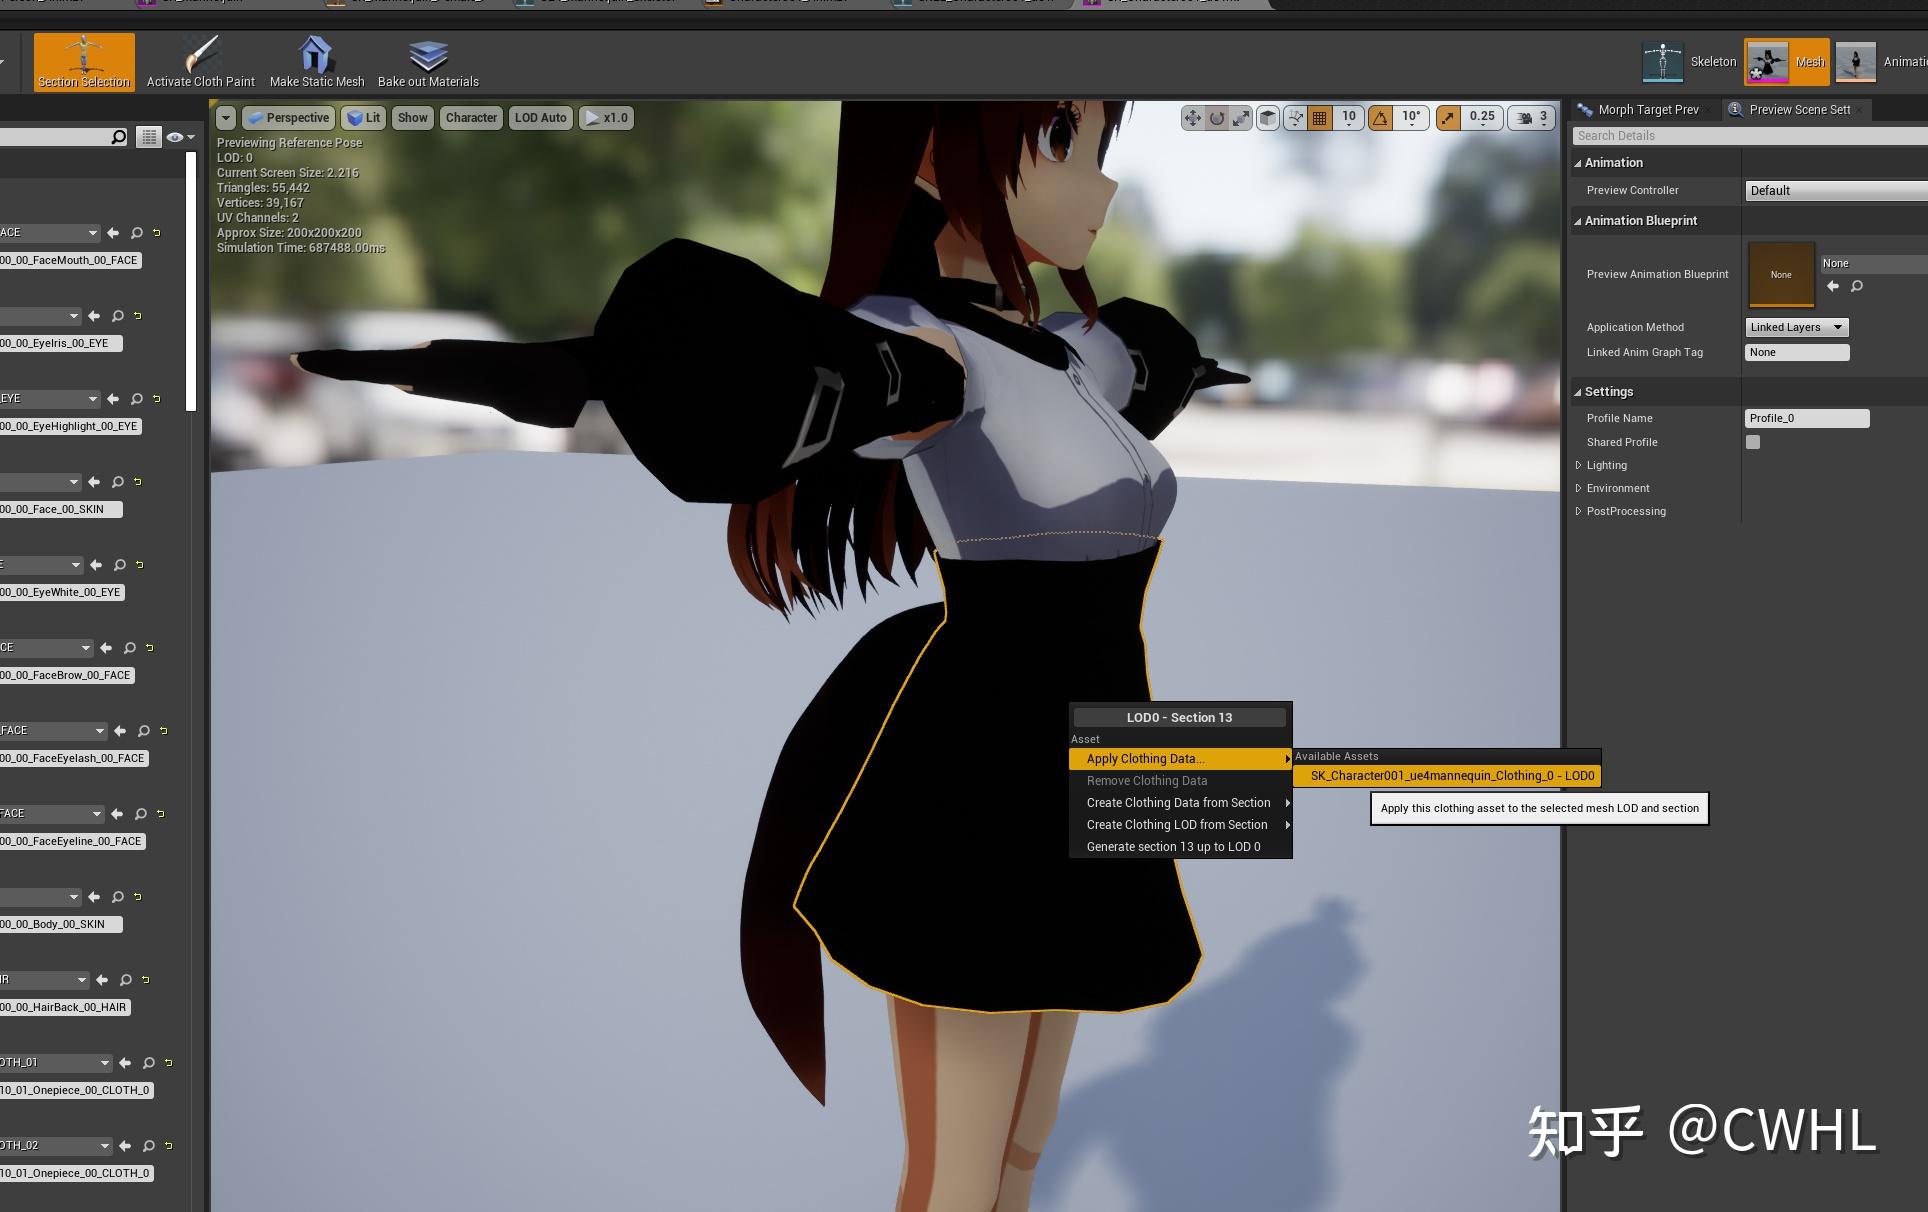Select SK_Character001_ue4mannequin_Clothing_0 - LOD0 asset
1928x1212 pixels.
(1451, 775)
